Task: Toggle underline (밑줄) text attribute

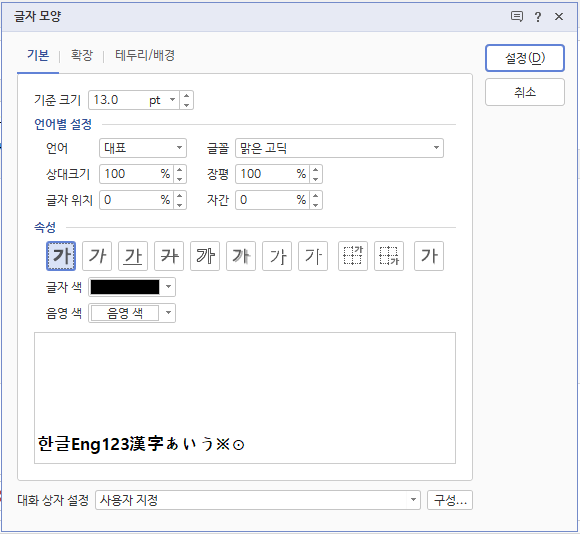Action: (133, 256)
